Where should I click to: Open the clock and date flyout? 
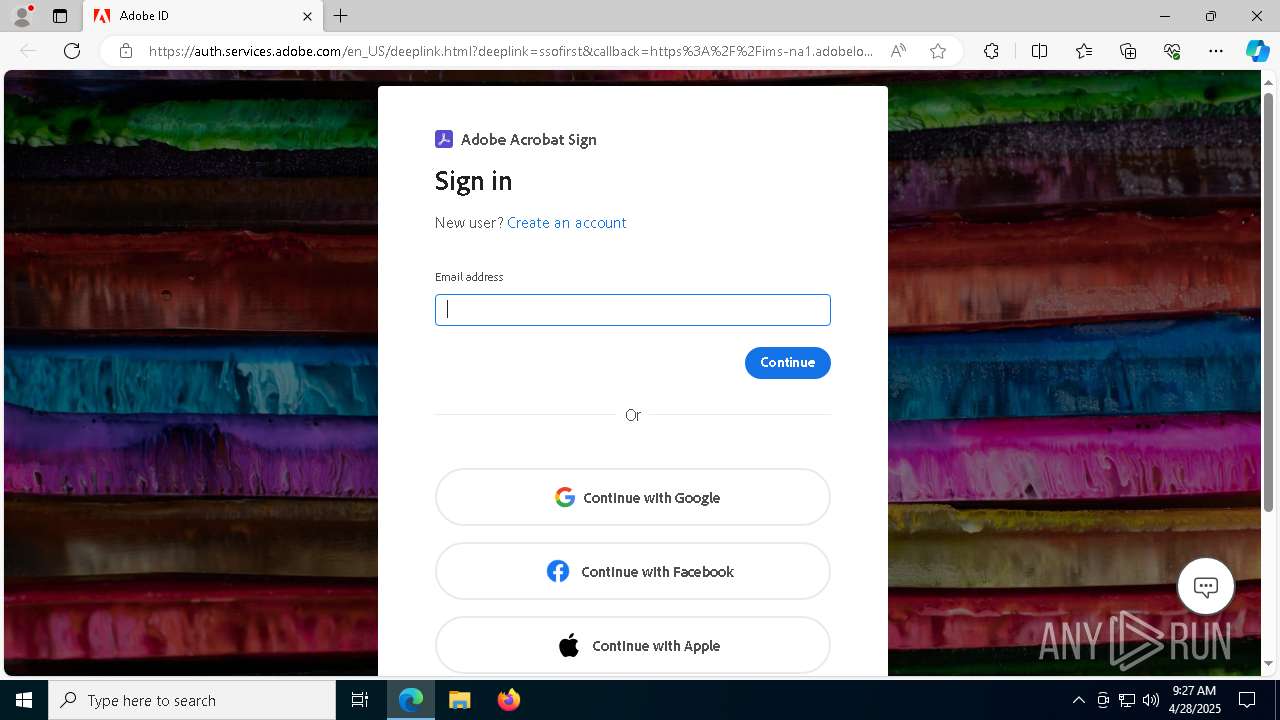(x=1196, y=700)
